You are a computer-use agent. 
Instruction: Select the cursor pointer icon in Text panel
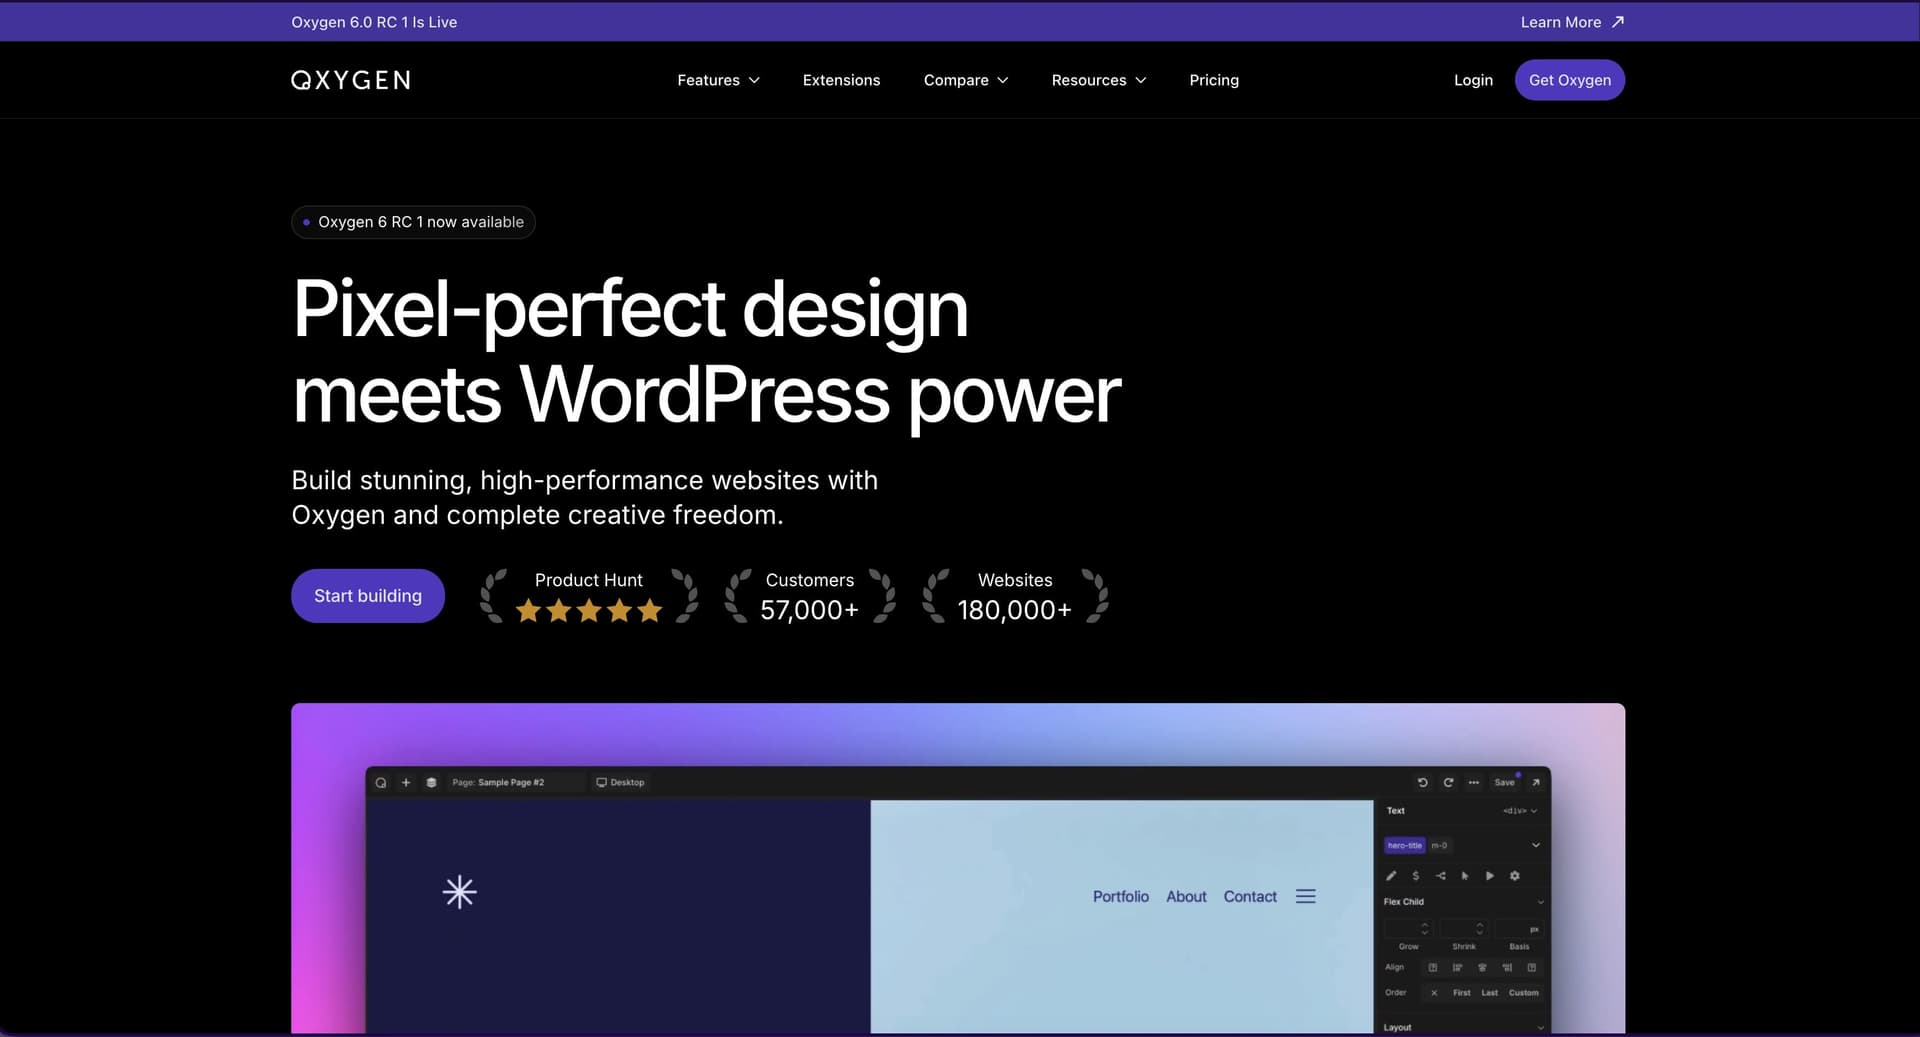[x=1465, y=876]
